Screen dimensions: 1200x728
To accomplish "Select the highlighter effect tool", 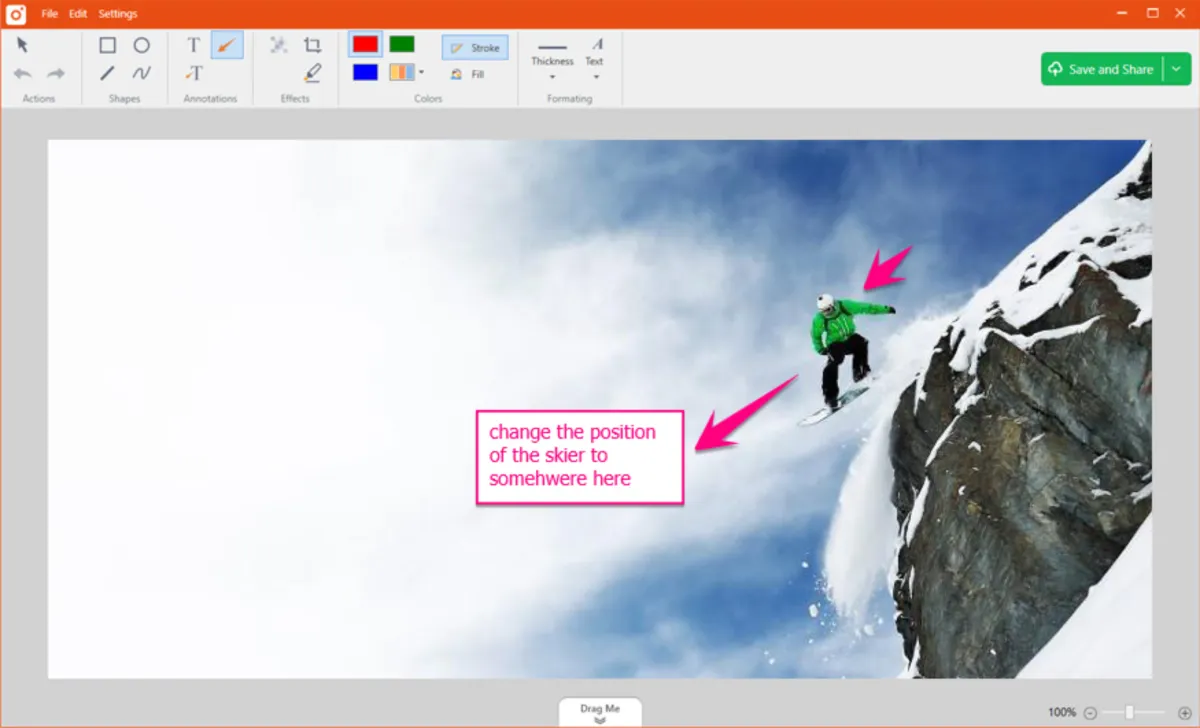I will click(x=313, y=73).
